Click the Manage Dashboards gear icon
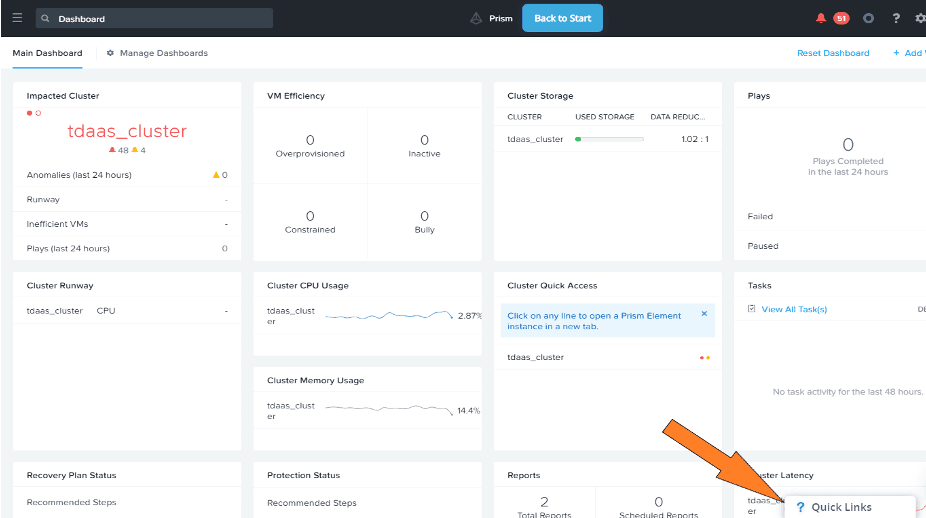This screenshot has height=518, width=926. pyautogui.click(x=110, y=53)
